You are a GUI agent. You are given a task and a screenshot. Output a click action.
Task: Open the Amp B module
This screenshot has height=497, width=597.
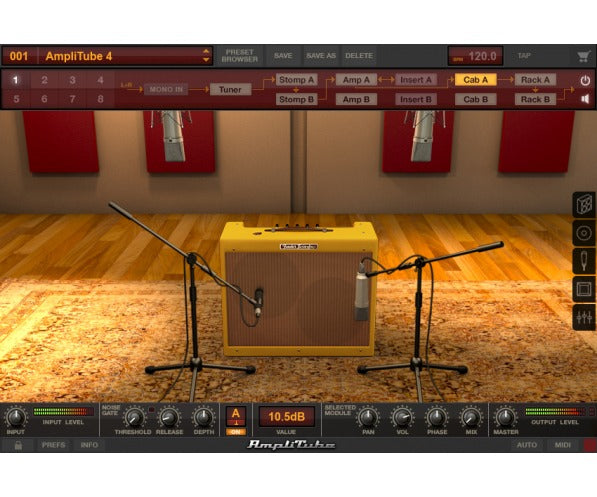click(356, 99)
